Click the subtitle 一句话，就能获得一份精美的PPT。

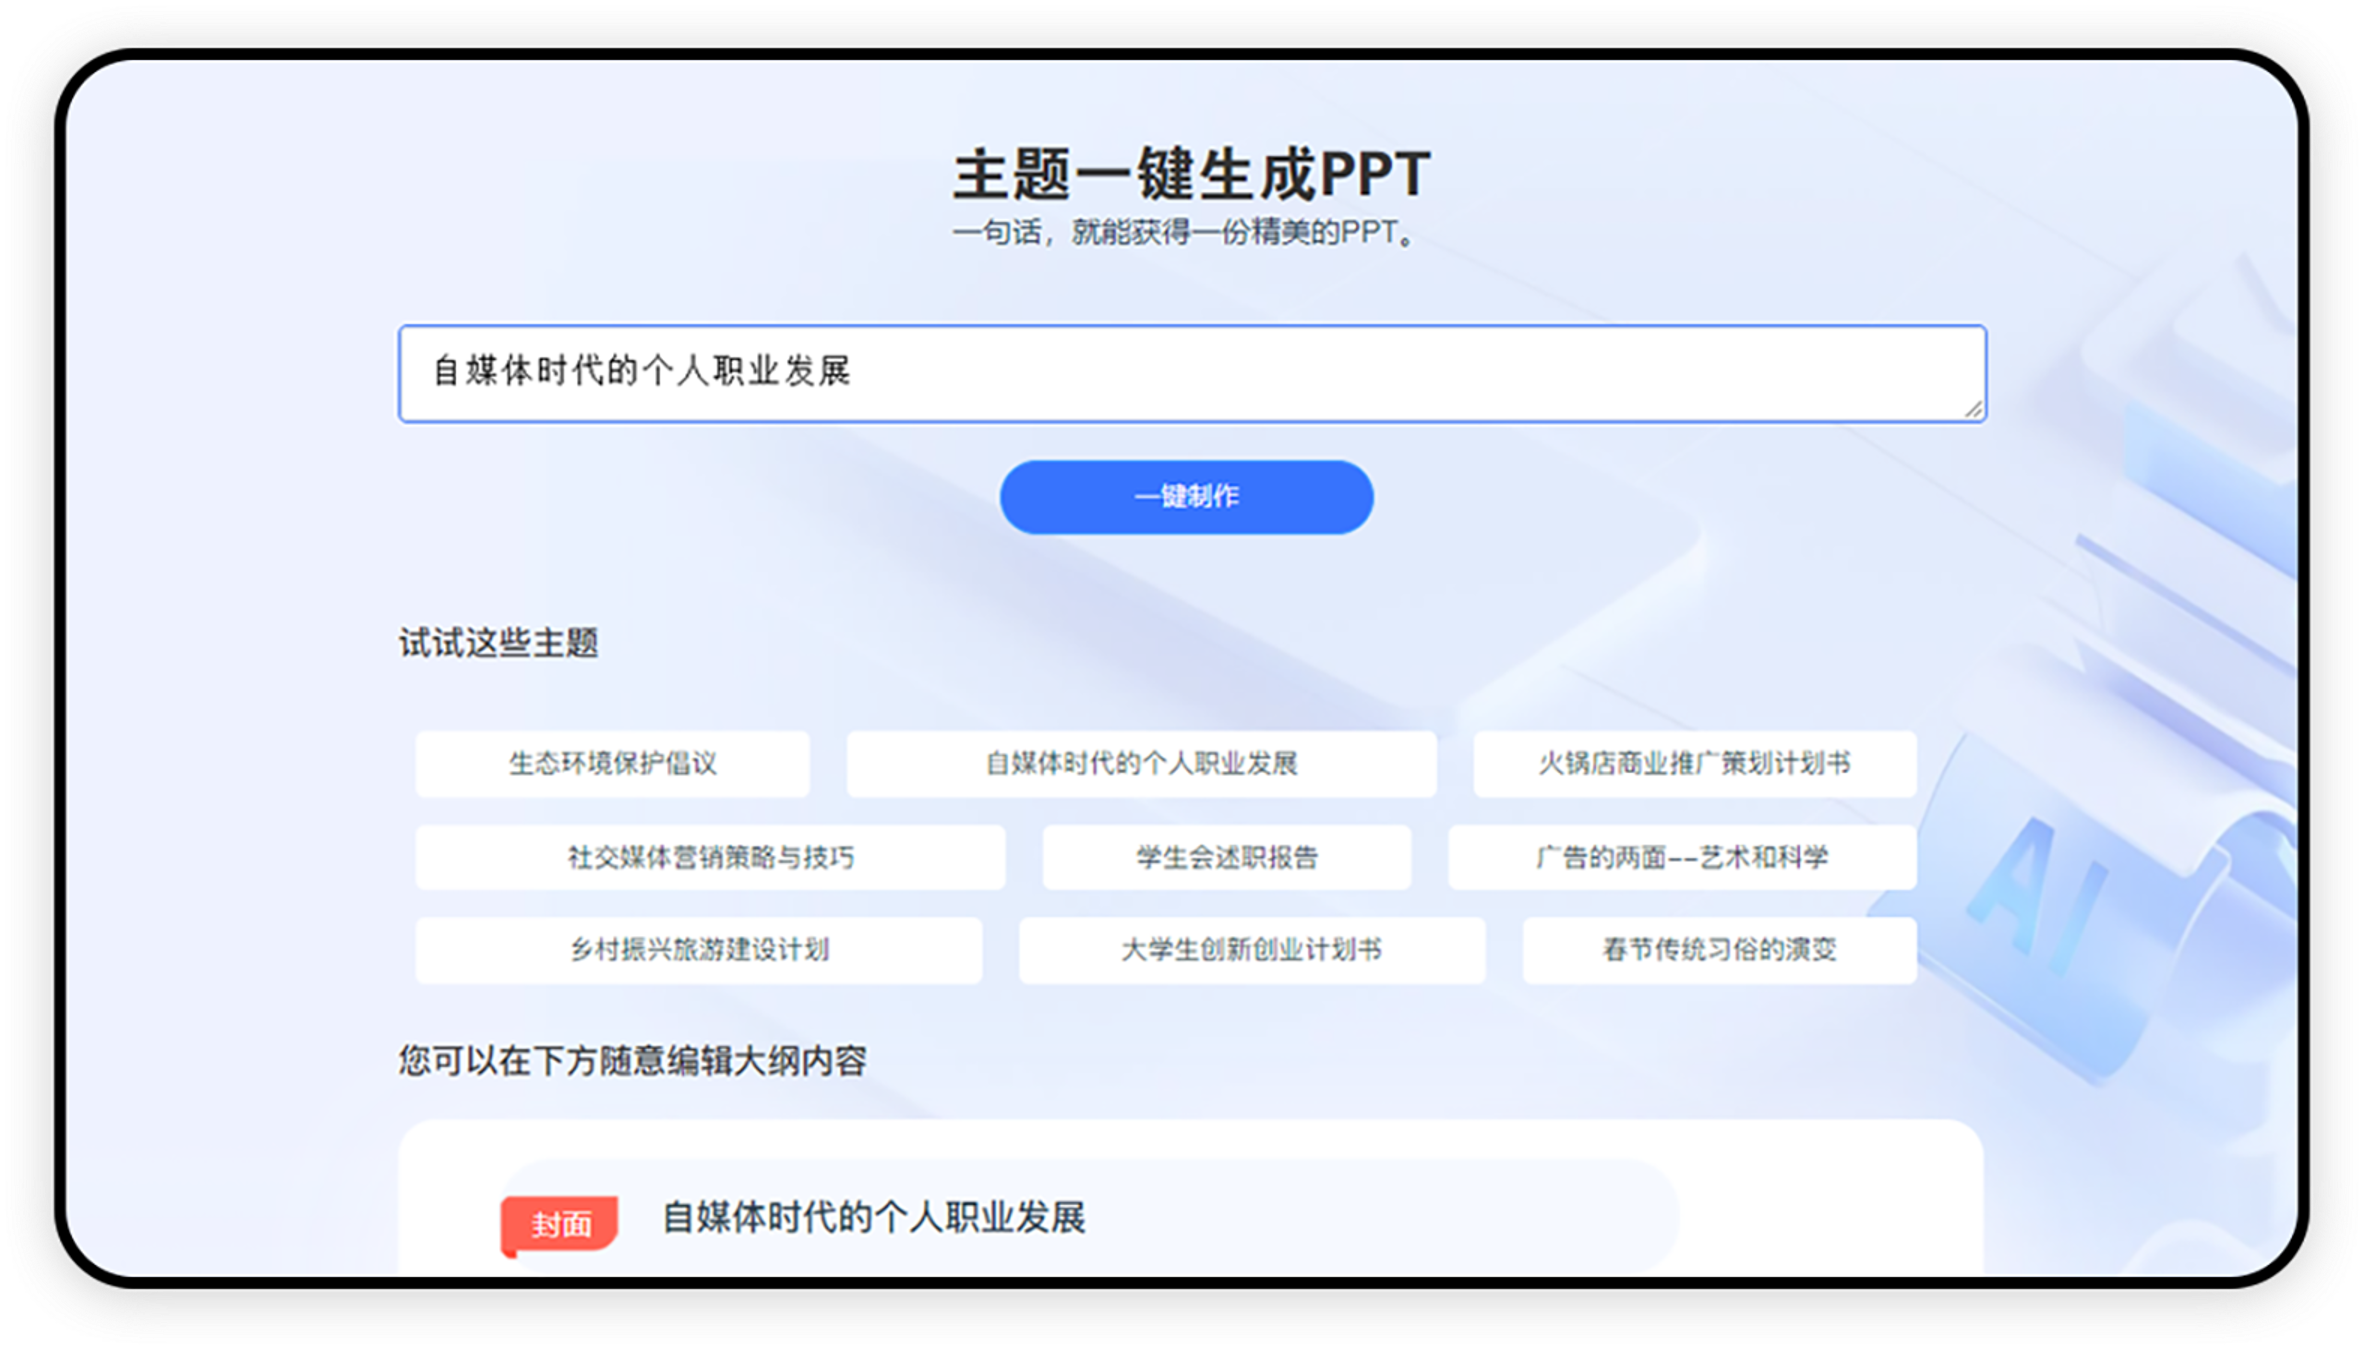(1185, 233)
